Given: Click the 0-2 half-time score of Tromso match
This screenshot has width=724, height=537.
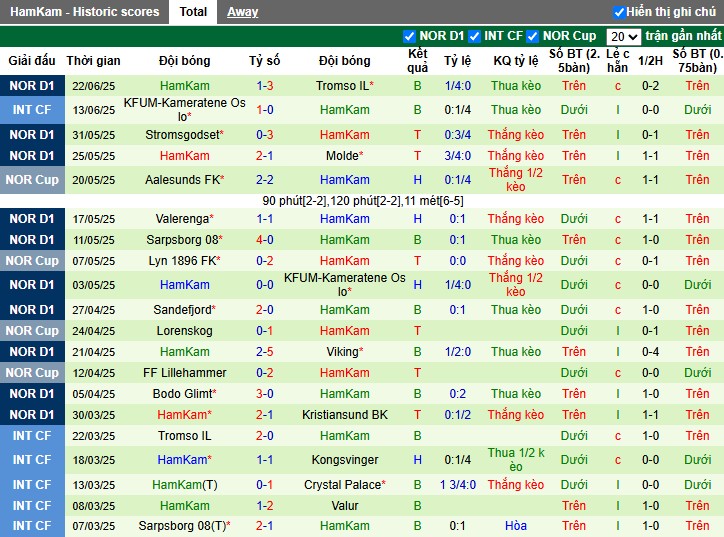Looking at the screenshot, I should pos(650,86).
